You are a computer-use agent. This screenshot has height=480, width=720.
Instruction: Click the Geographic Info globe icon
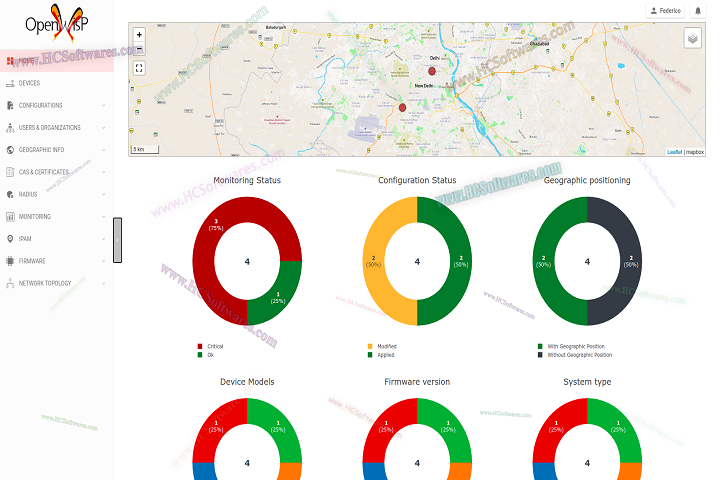(x=10, y=150)
